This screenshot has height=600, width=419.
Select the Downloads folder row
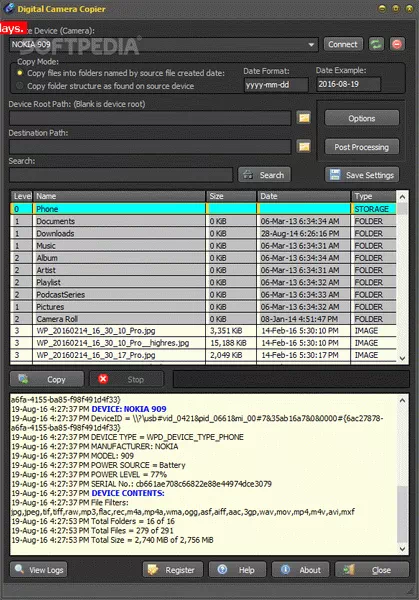coord(203,233)
